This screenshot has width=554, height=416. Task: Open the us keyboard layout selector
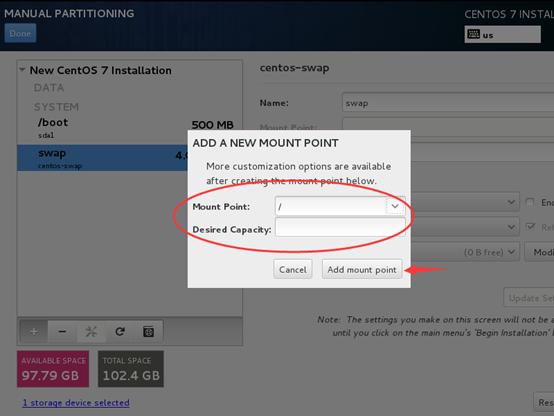pos(502,35)
